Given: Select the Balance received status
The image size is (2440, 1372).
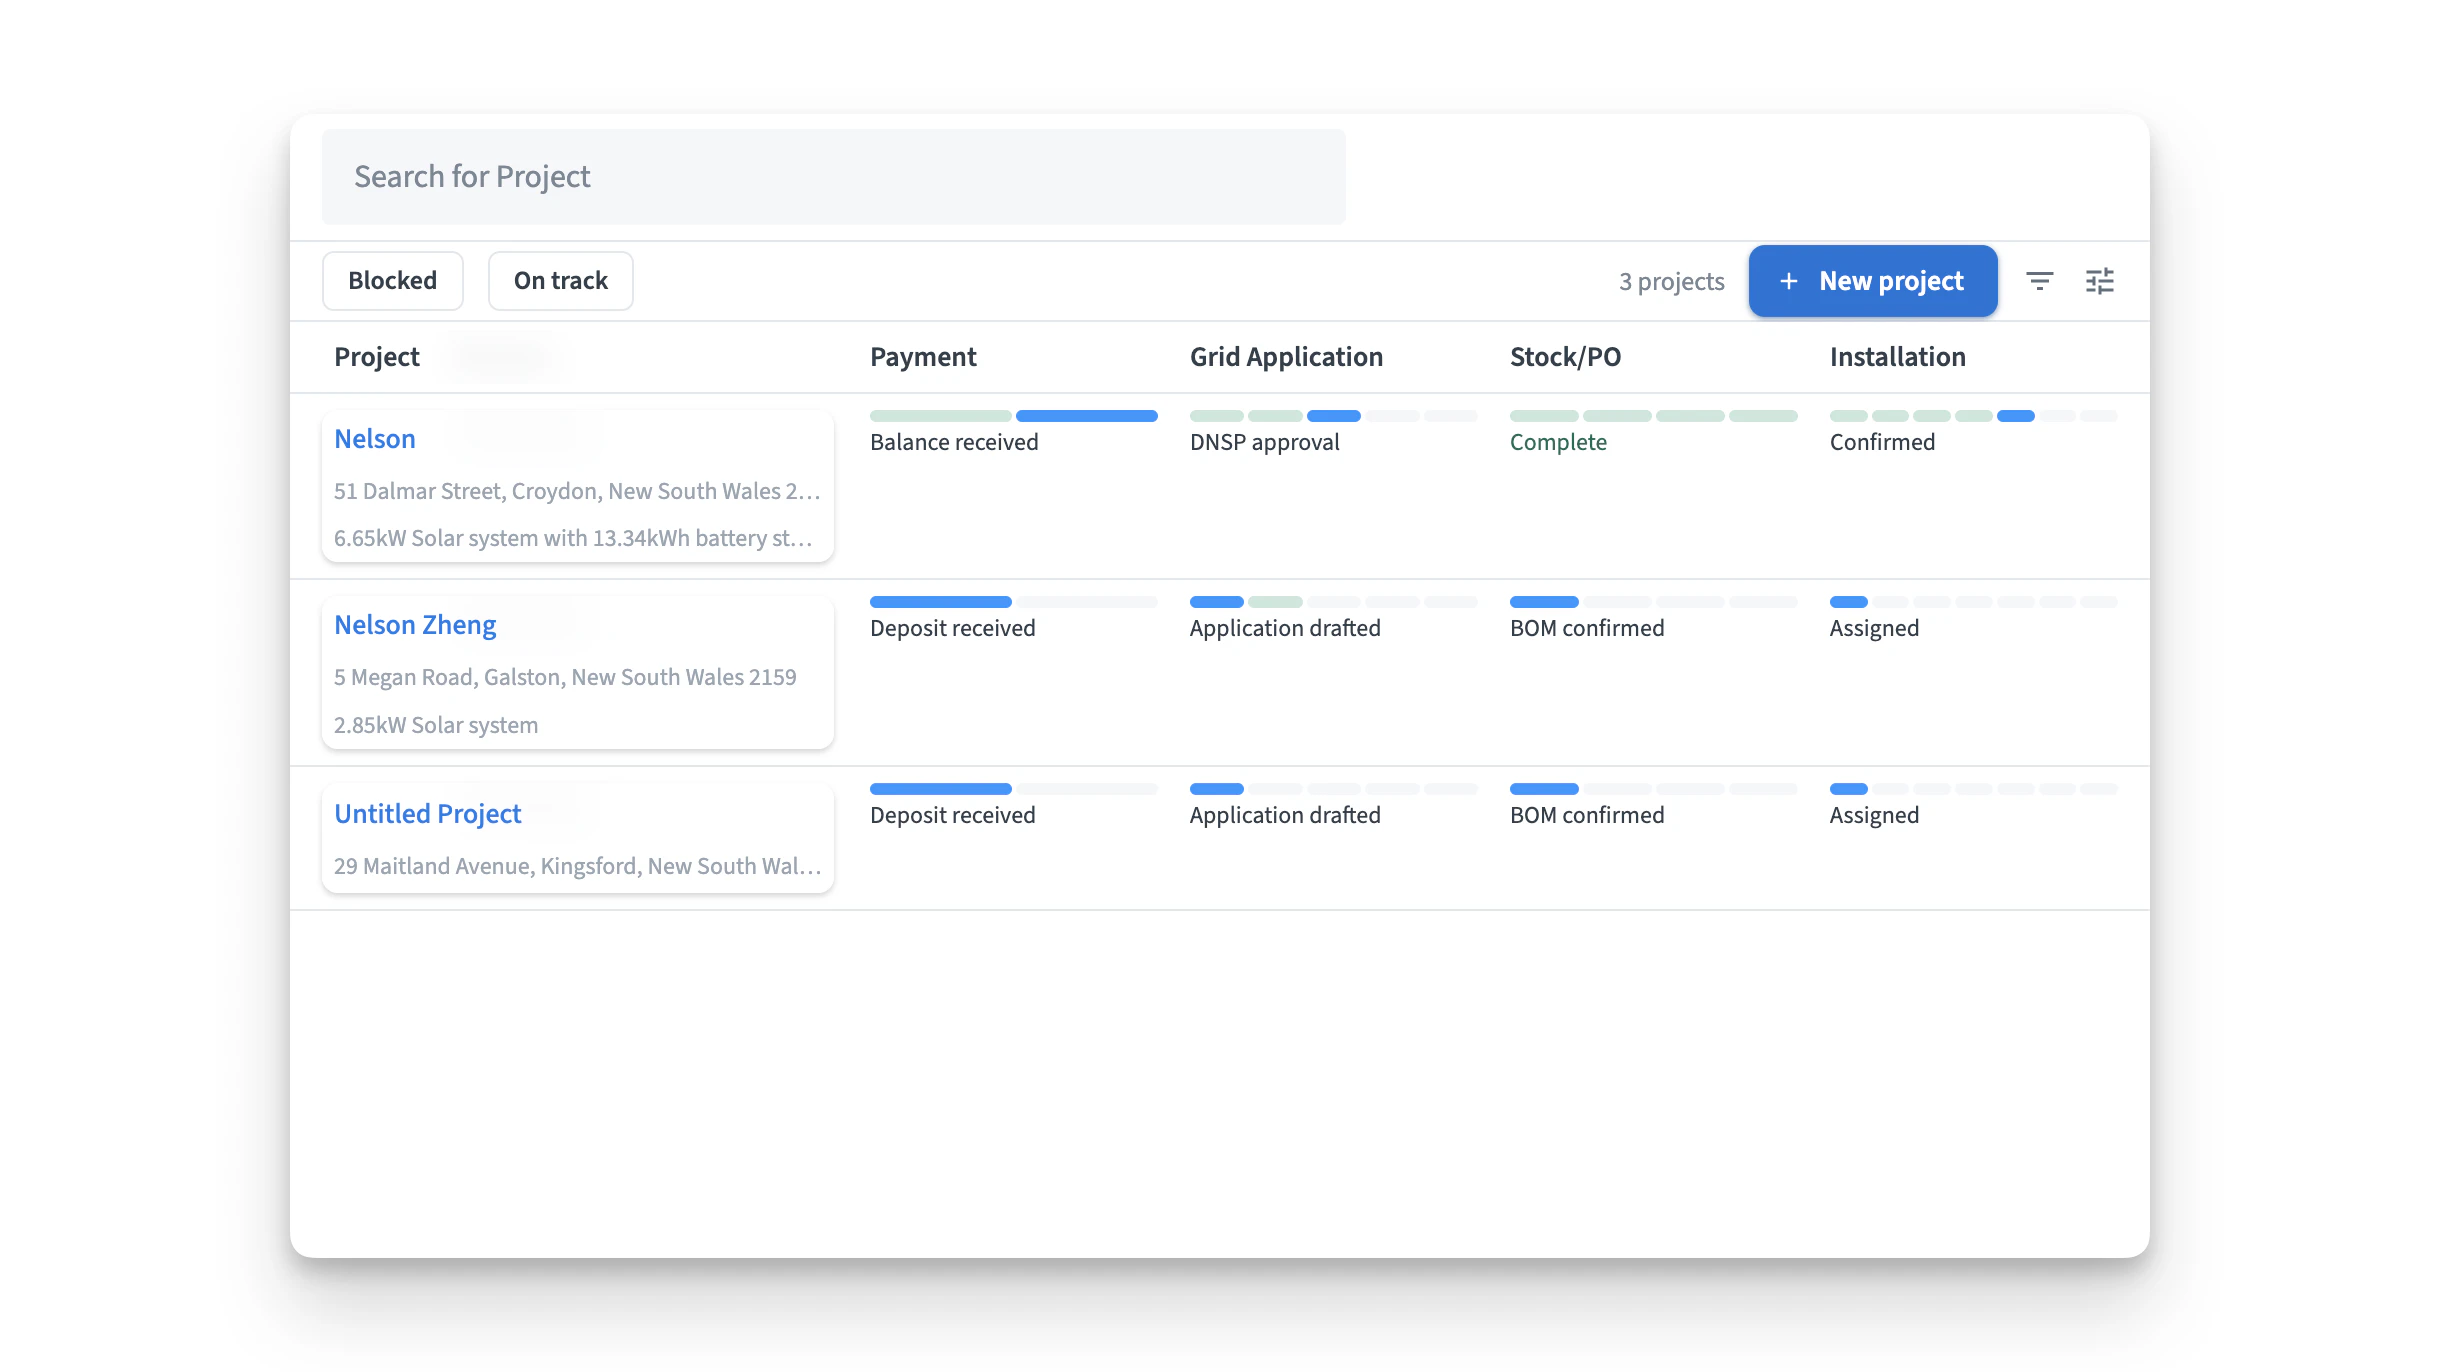Looking at the screenshot, I should pyautogui.click(x=954, y=442).
